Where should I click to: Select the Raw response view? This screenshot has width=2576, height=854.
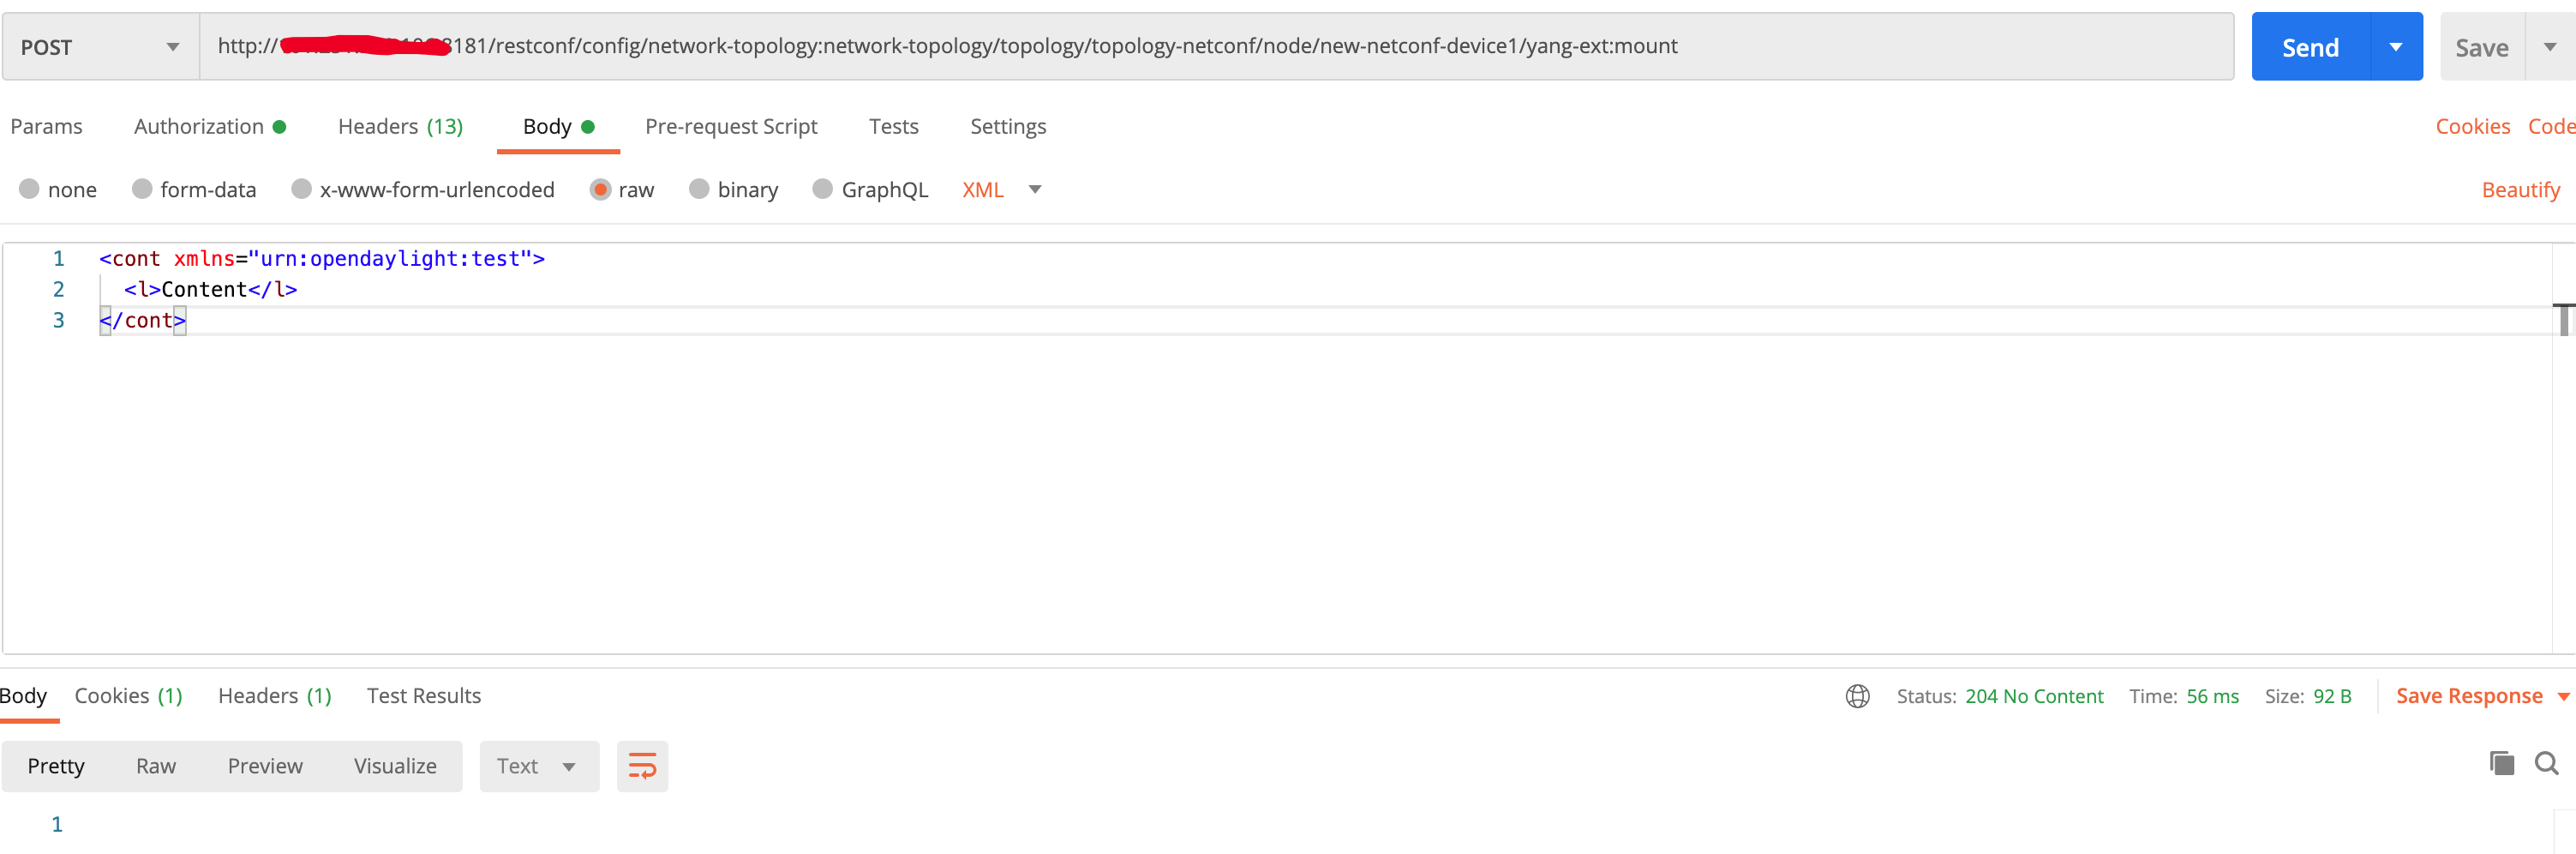point(156,766)
